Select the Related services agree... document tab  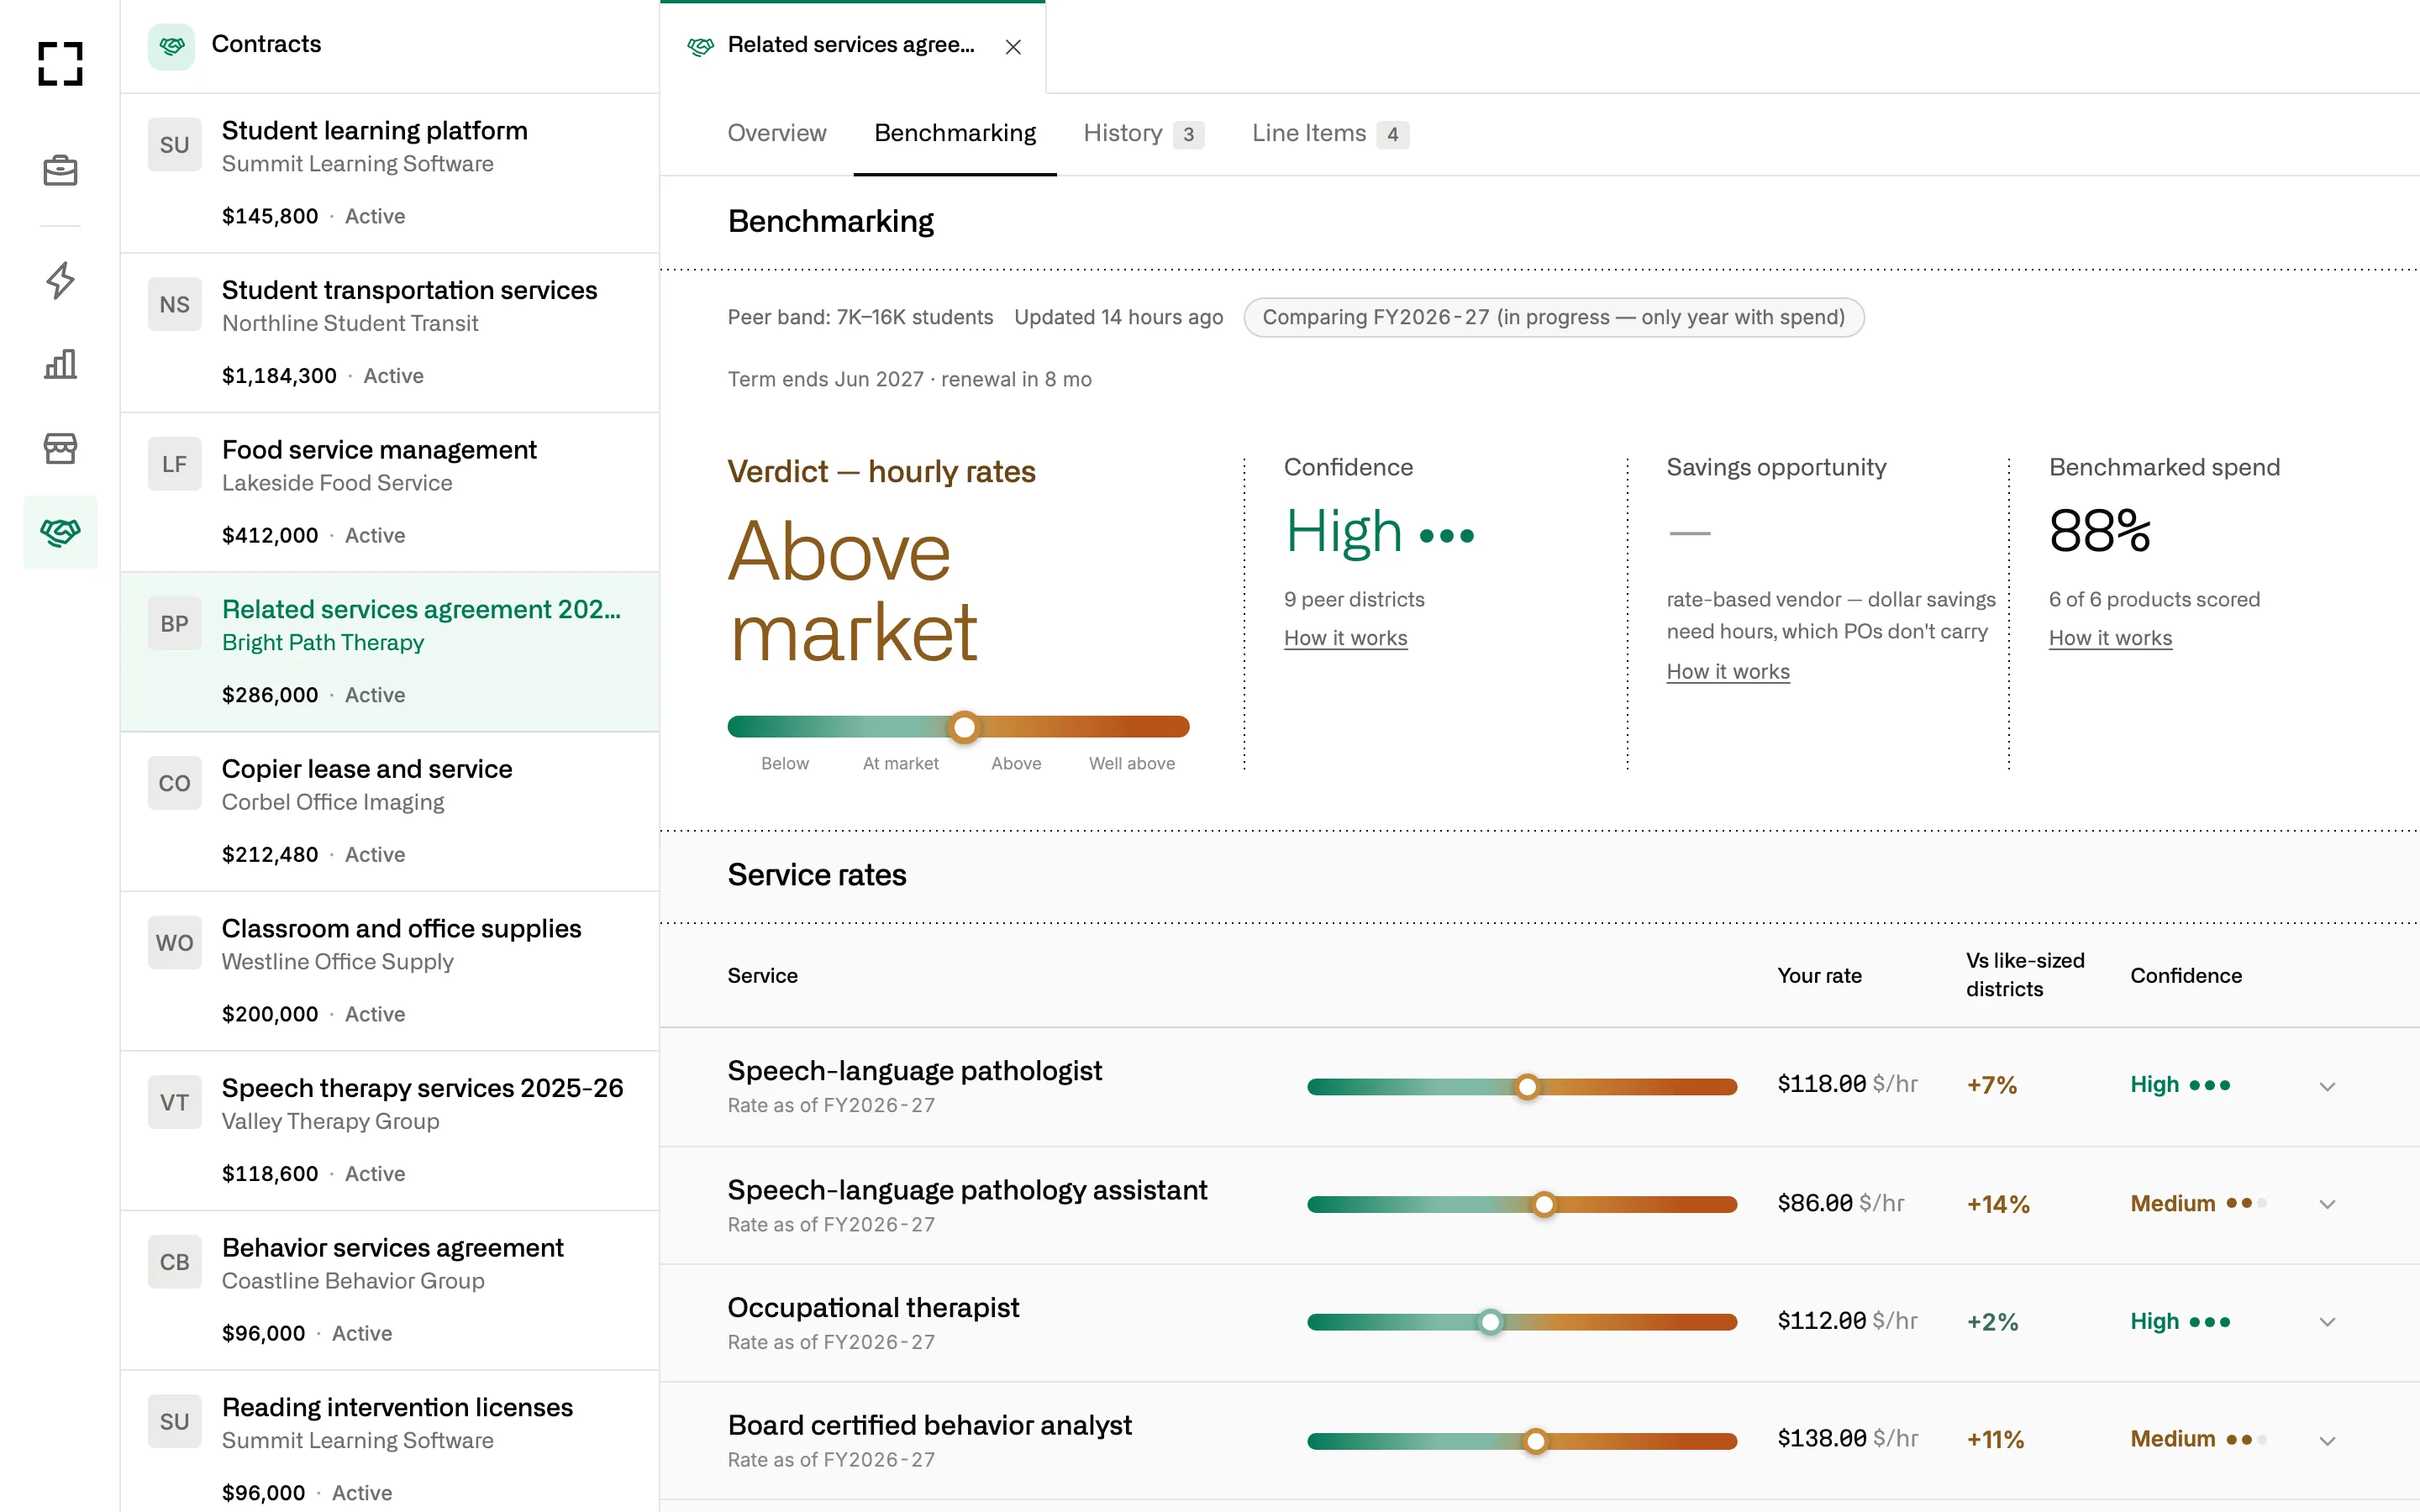[852, 46]
